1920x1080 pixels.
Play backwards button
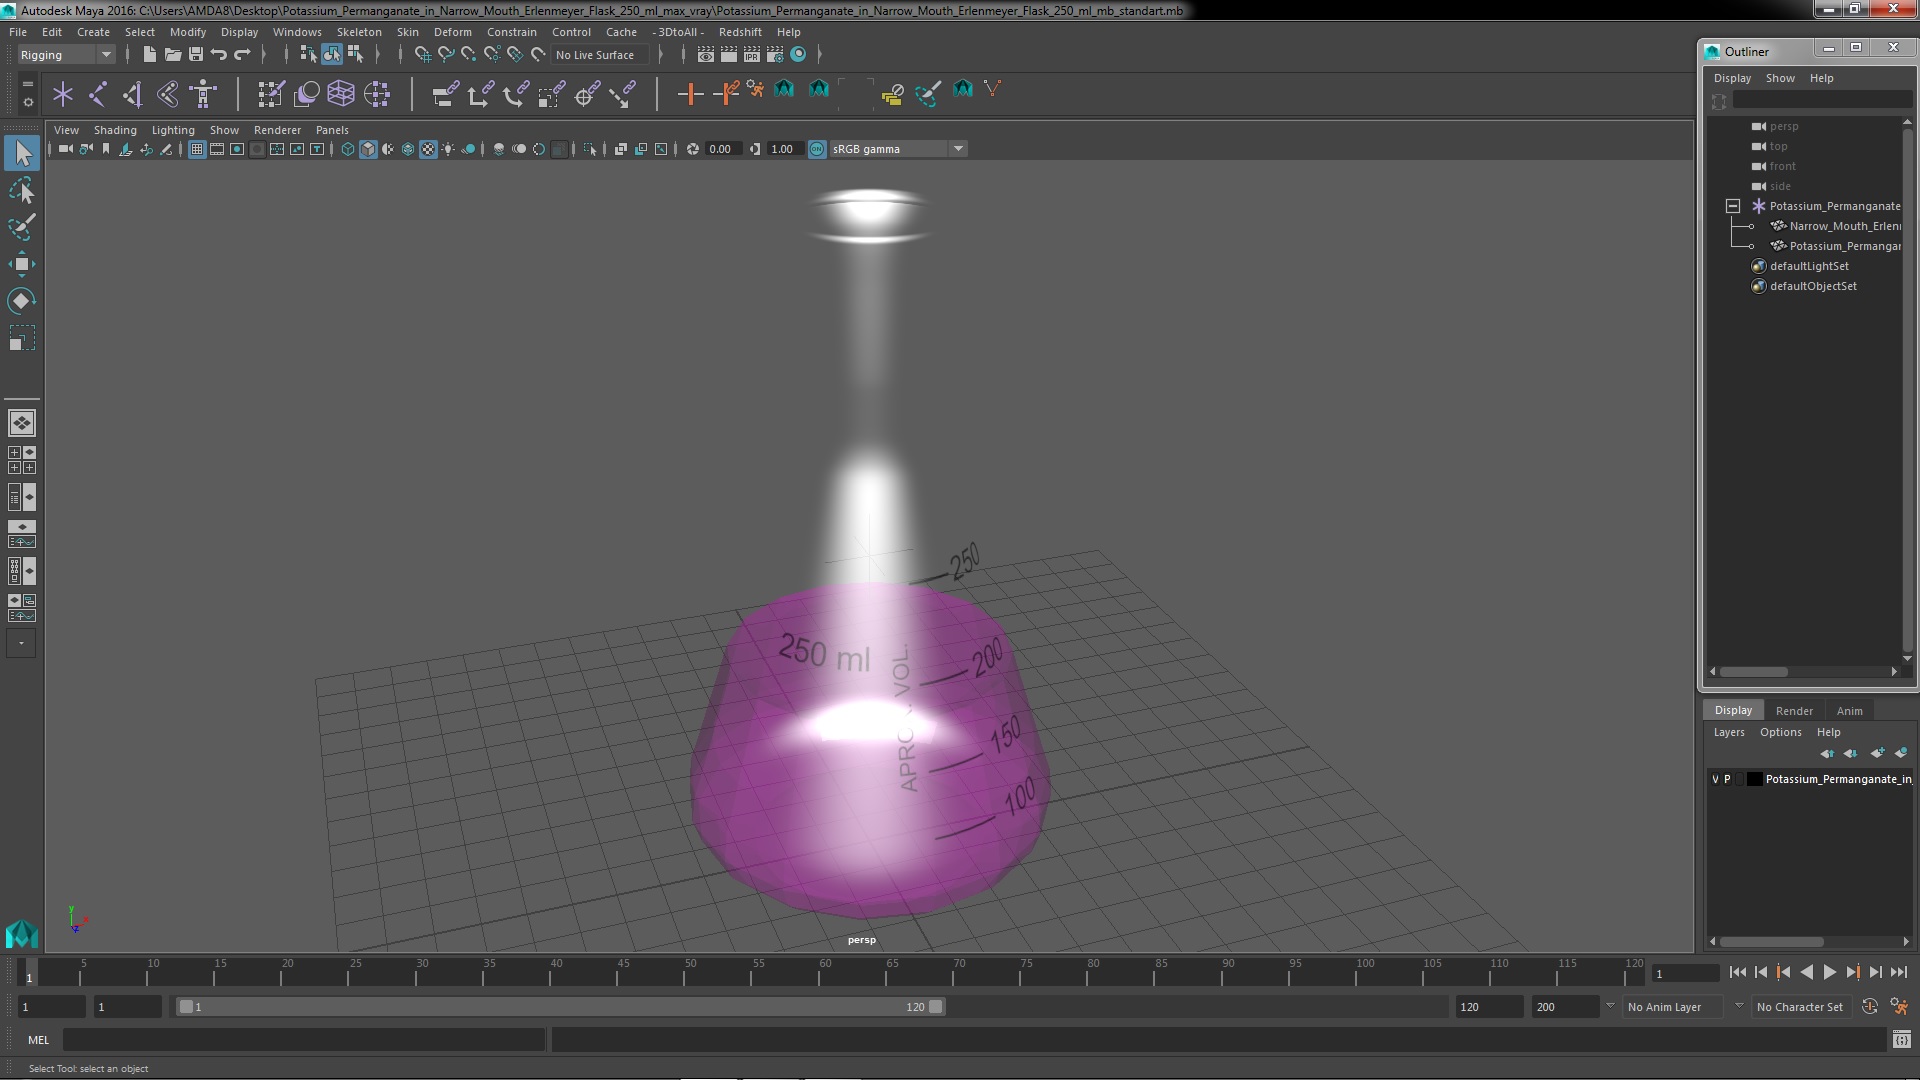[1806, 972]
